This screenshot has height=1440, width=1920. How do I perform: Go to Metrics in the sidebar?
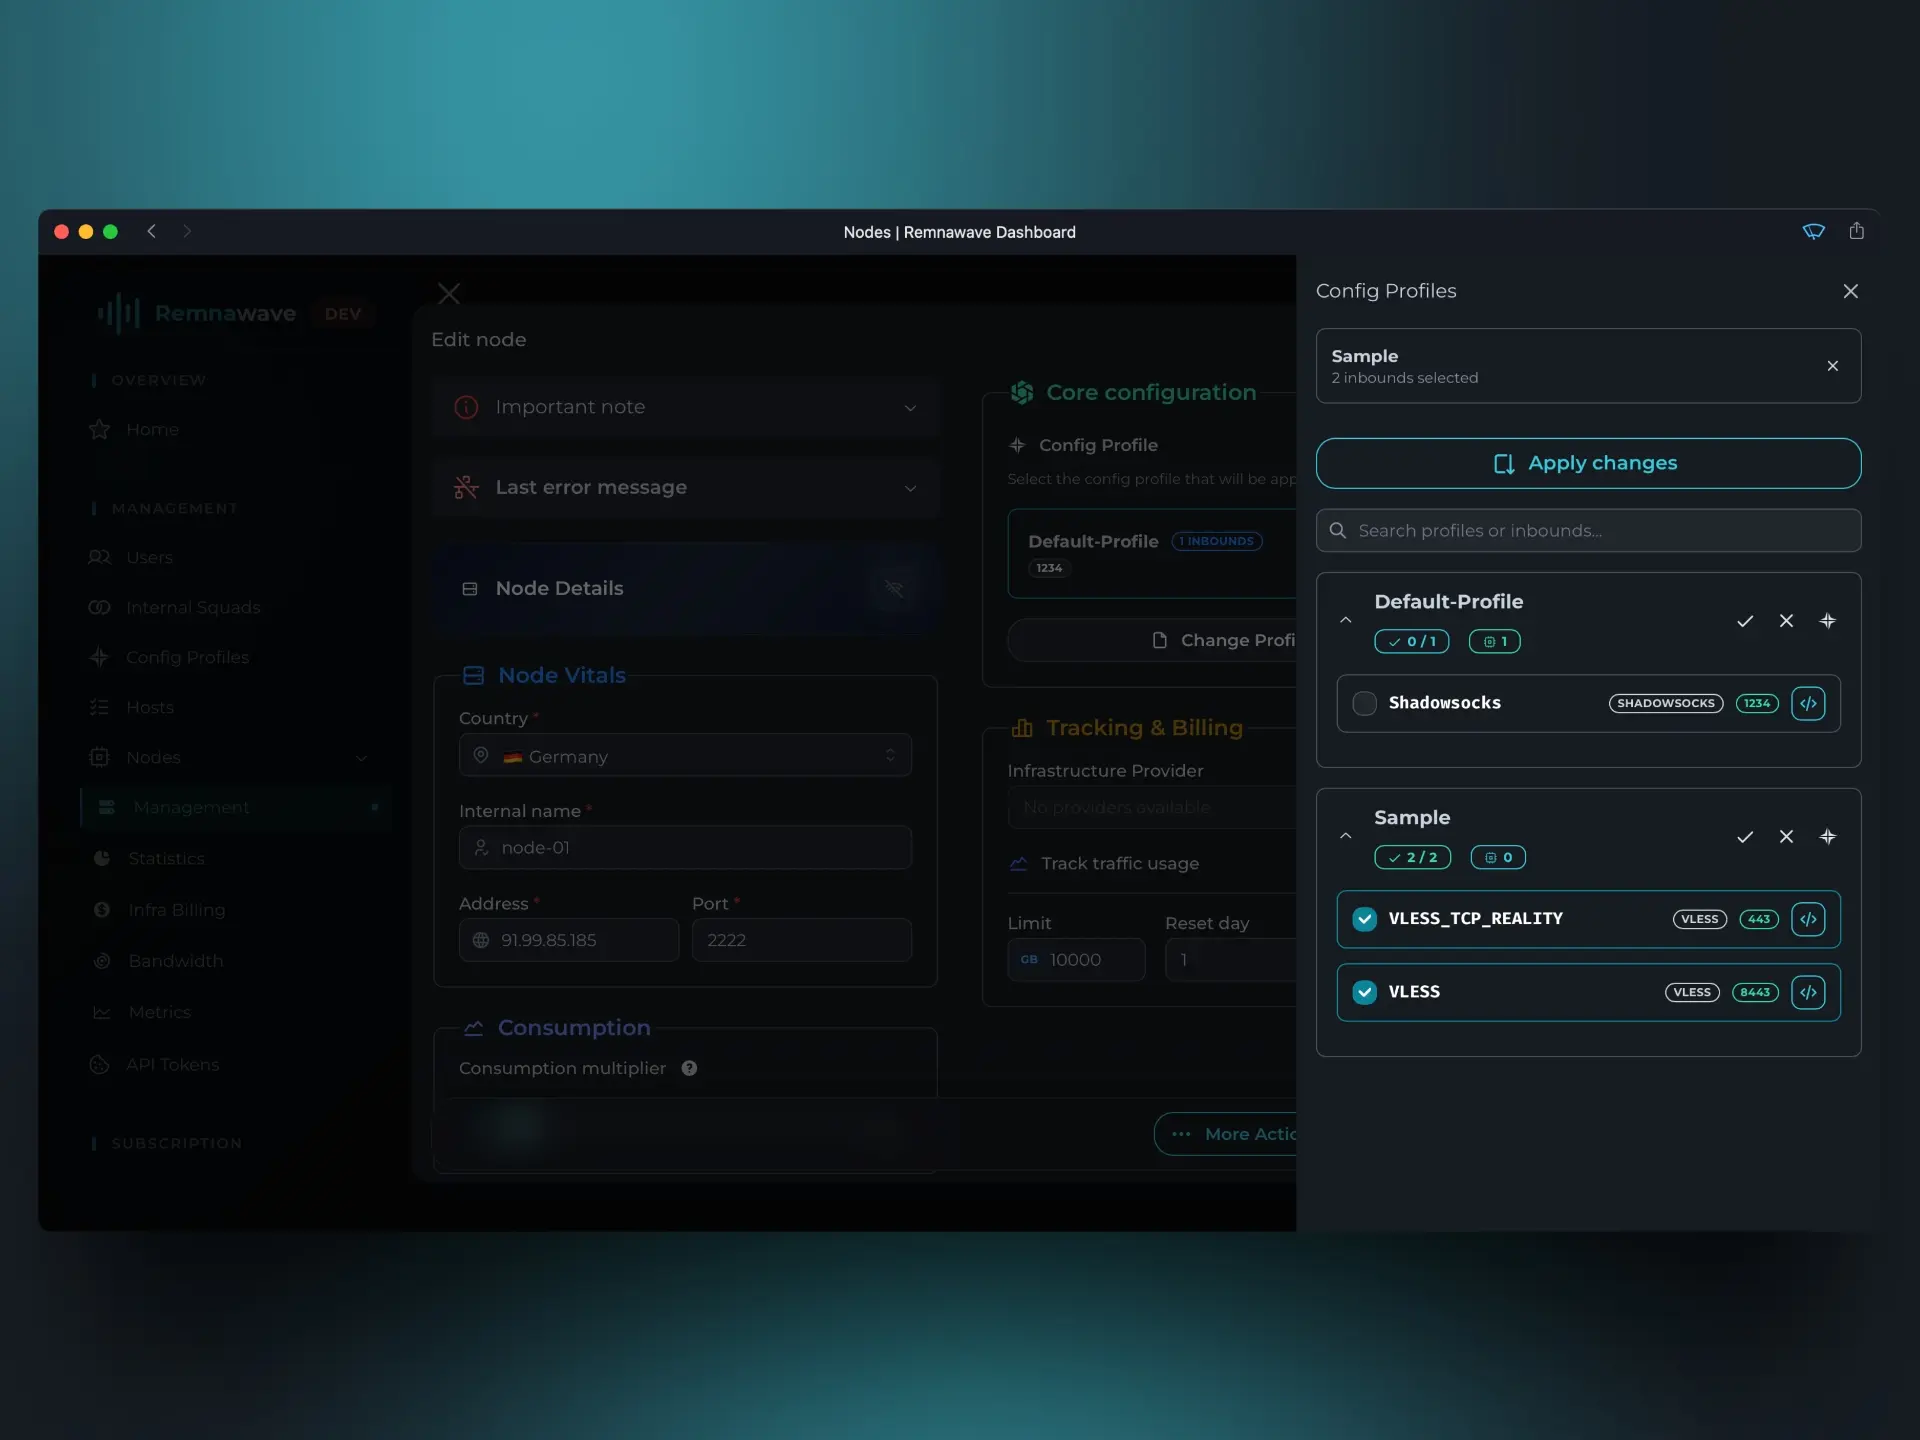pos(158,1012)
